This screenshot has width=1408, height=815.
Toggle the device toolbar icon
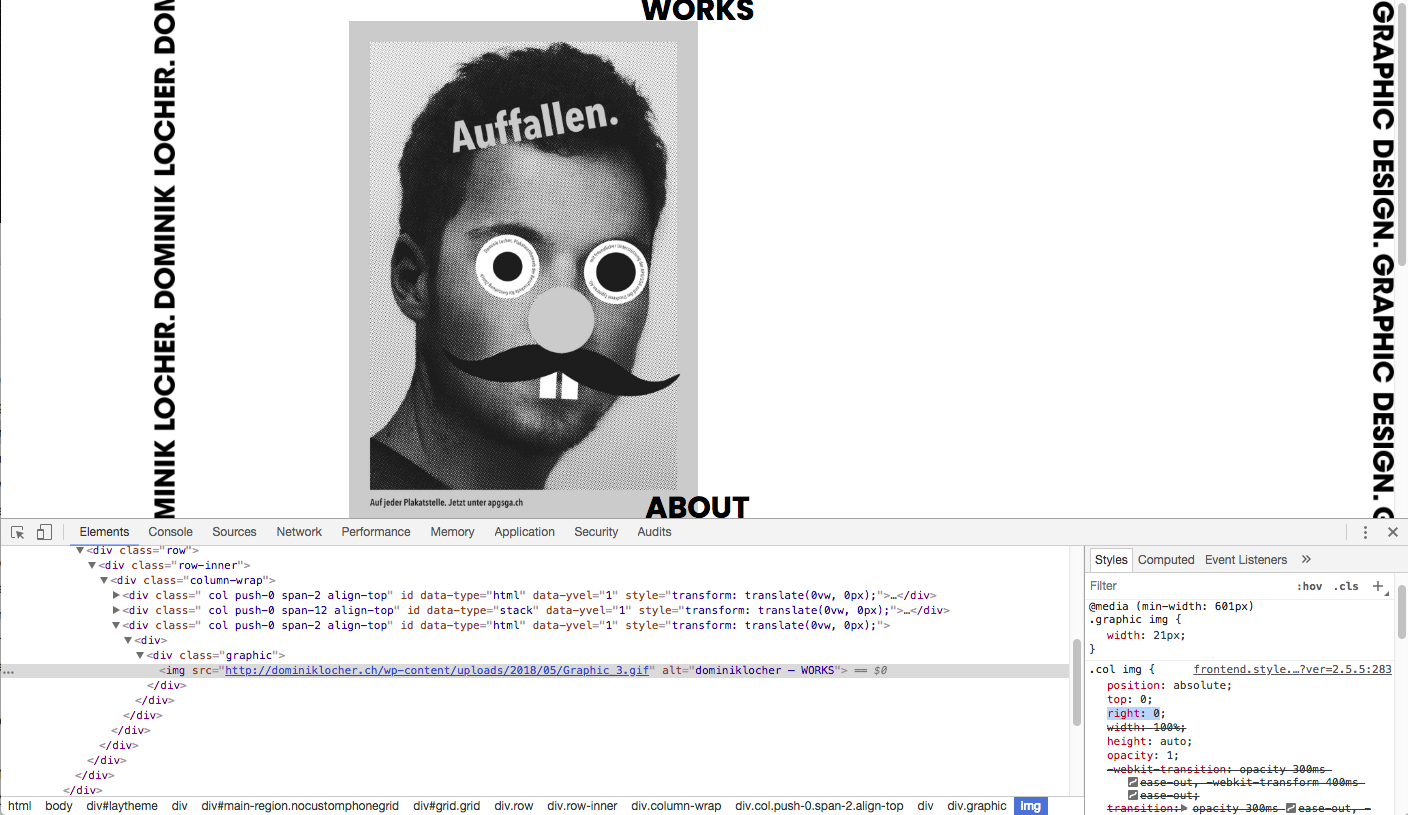44,532
